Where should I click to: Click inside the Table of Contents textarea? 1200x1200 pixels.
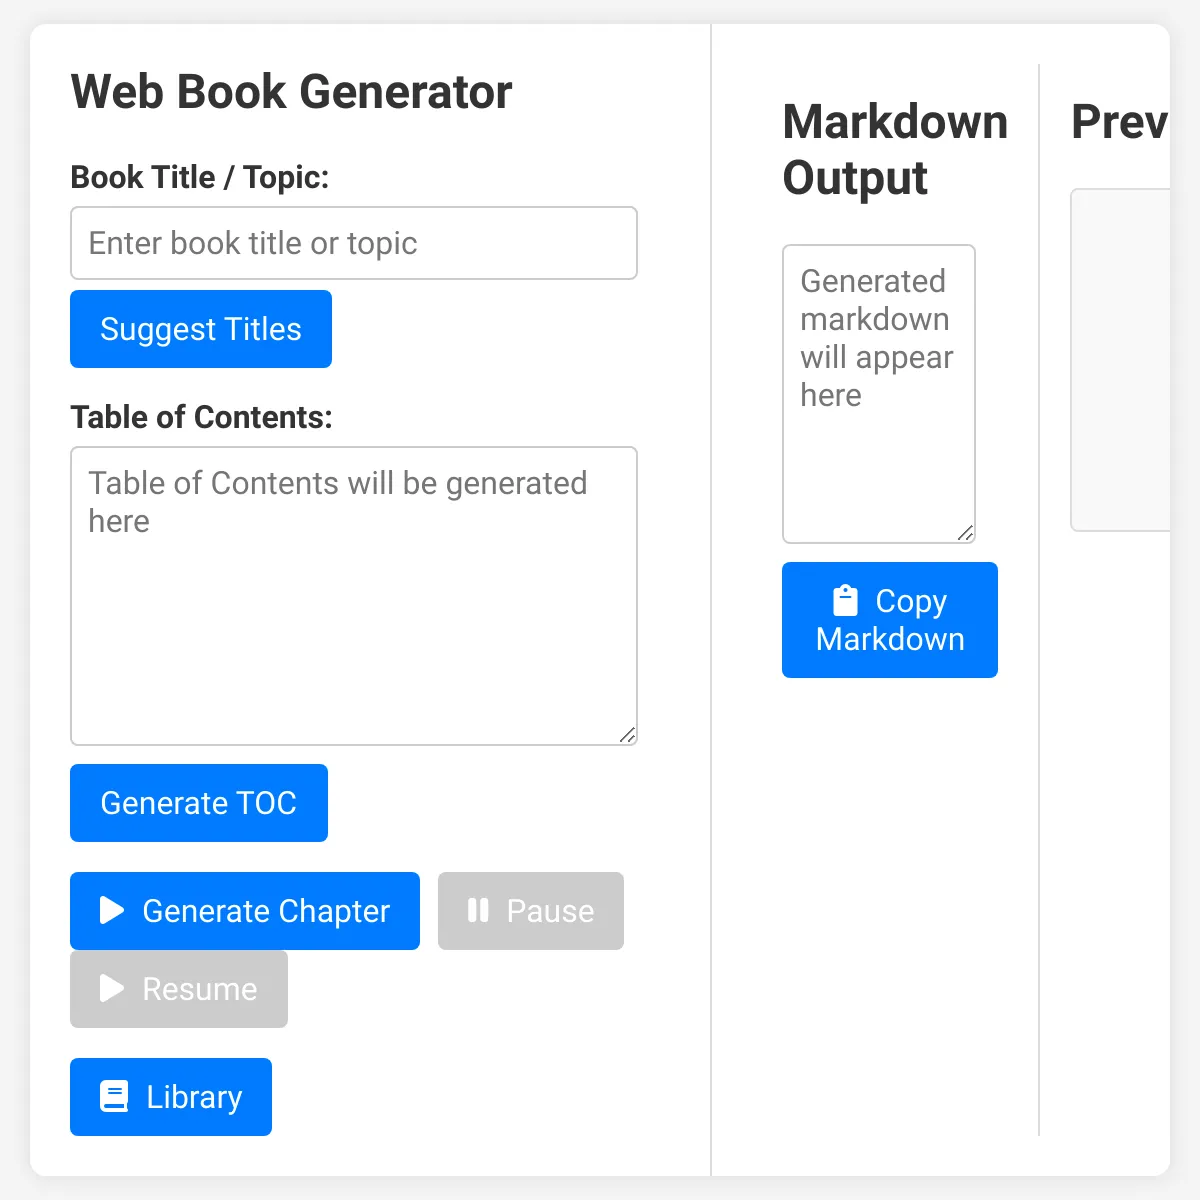[353, 595]
